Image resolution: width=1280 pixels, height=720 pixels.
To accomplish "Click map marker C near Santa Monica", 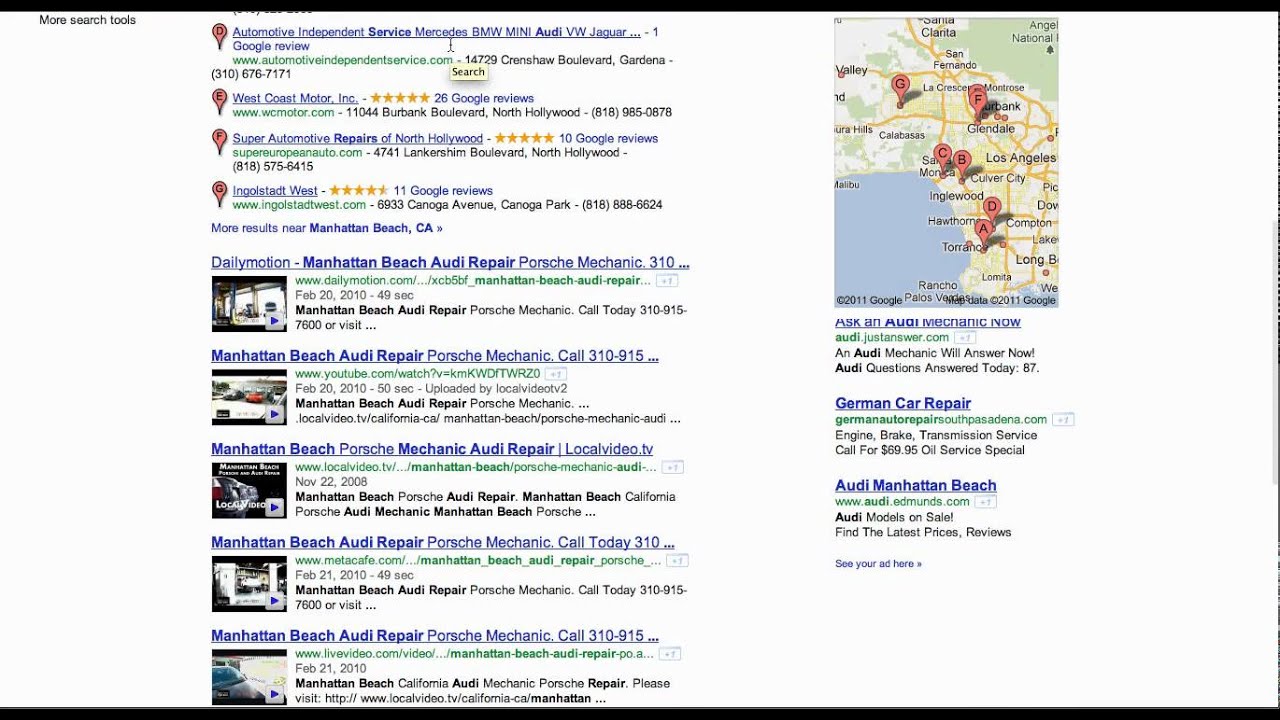I will click(942, 157).
